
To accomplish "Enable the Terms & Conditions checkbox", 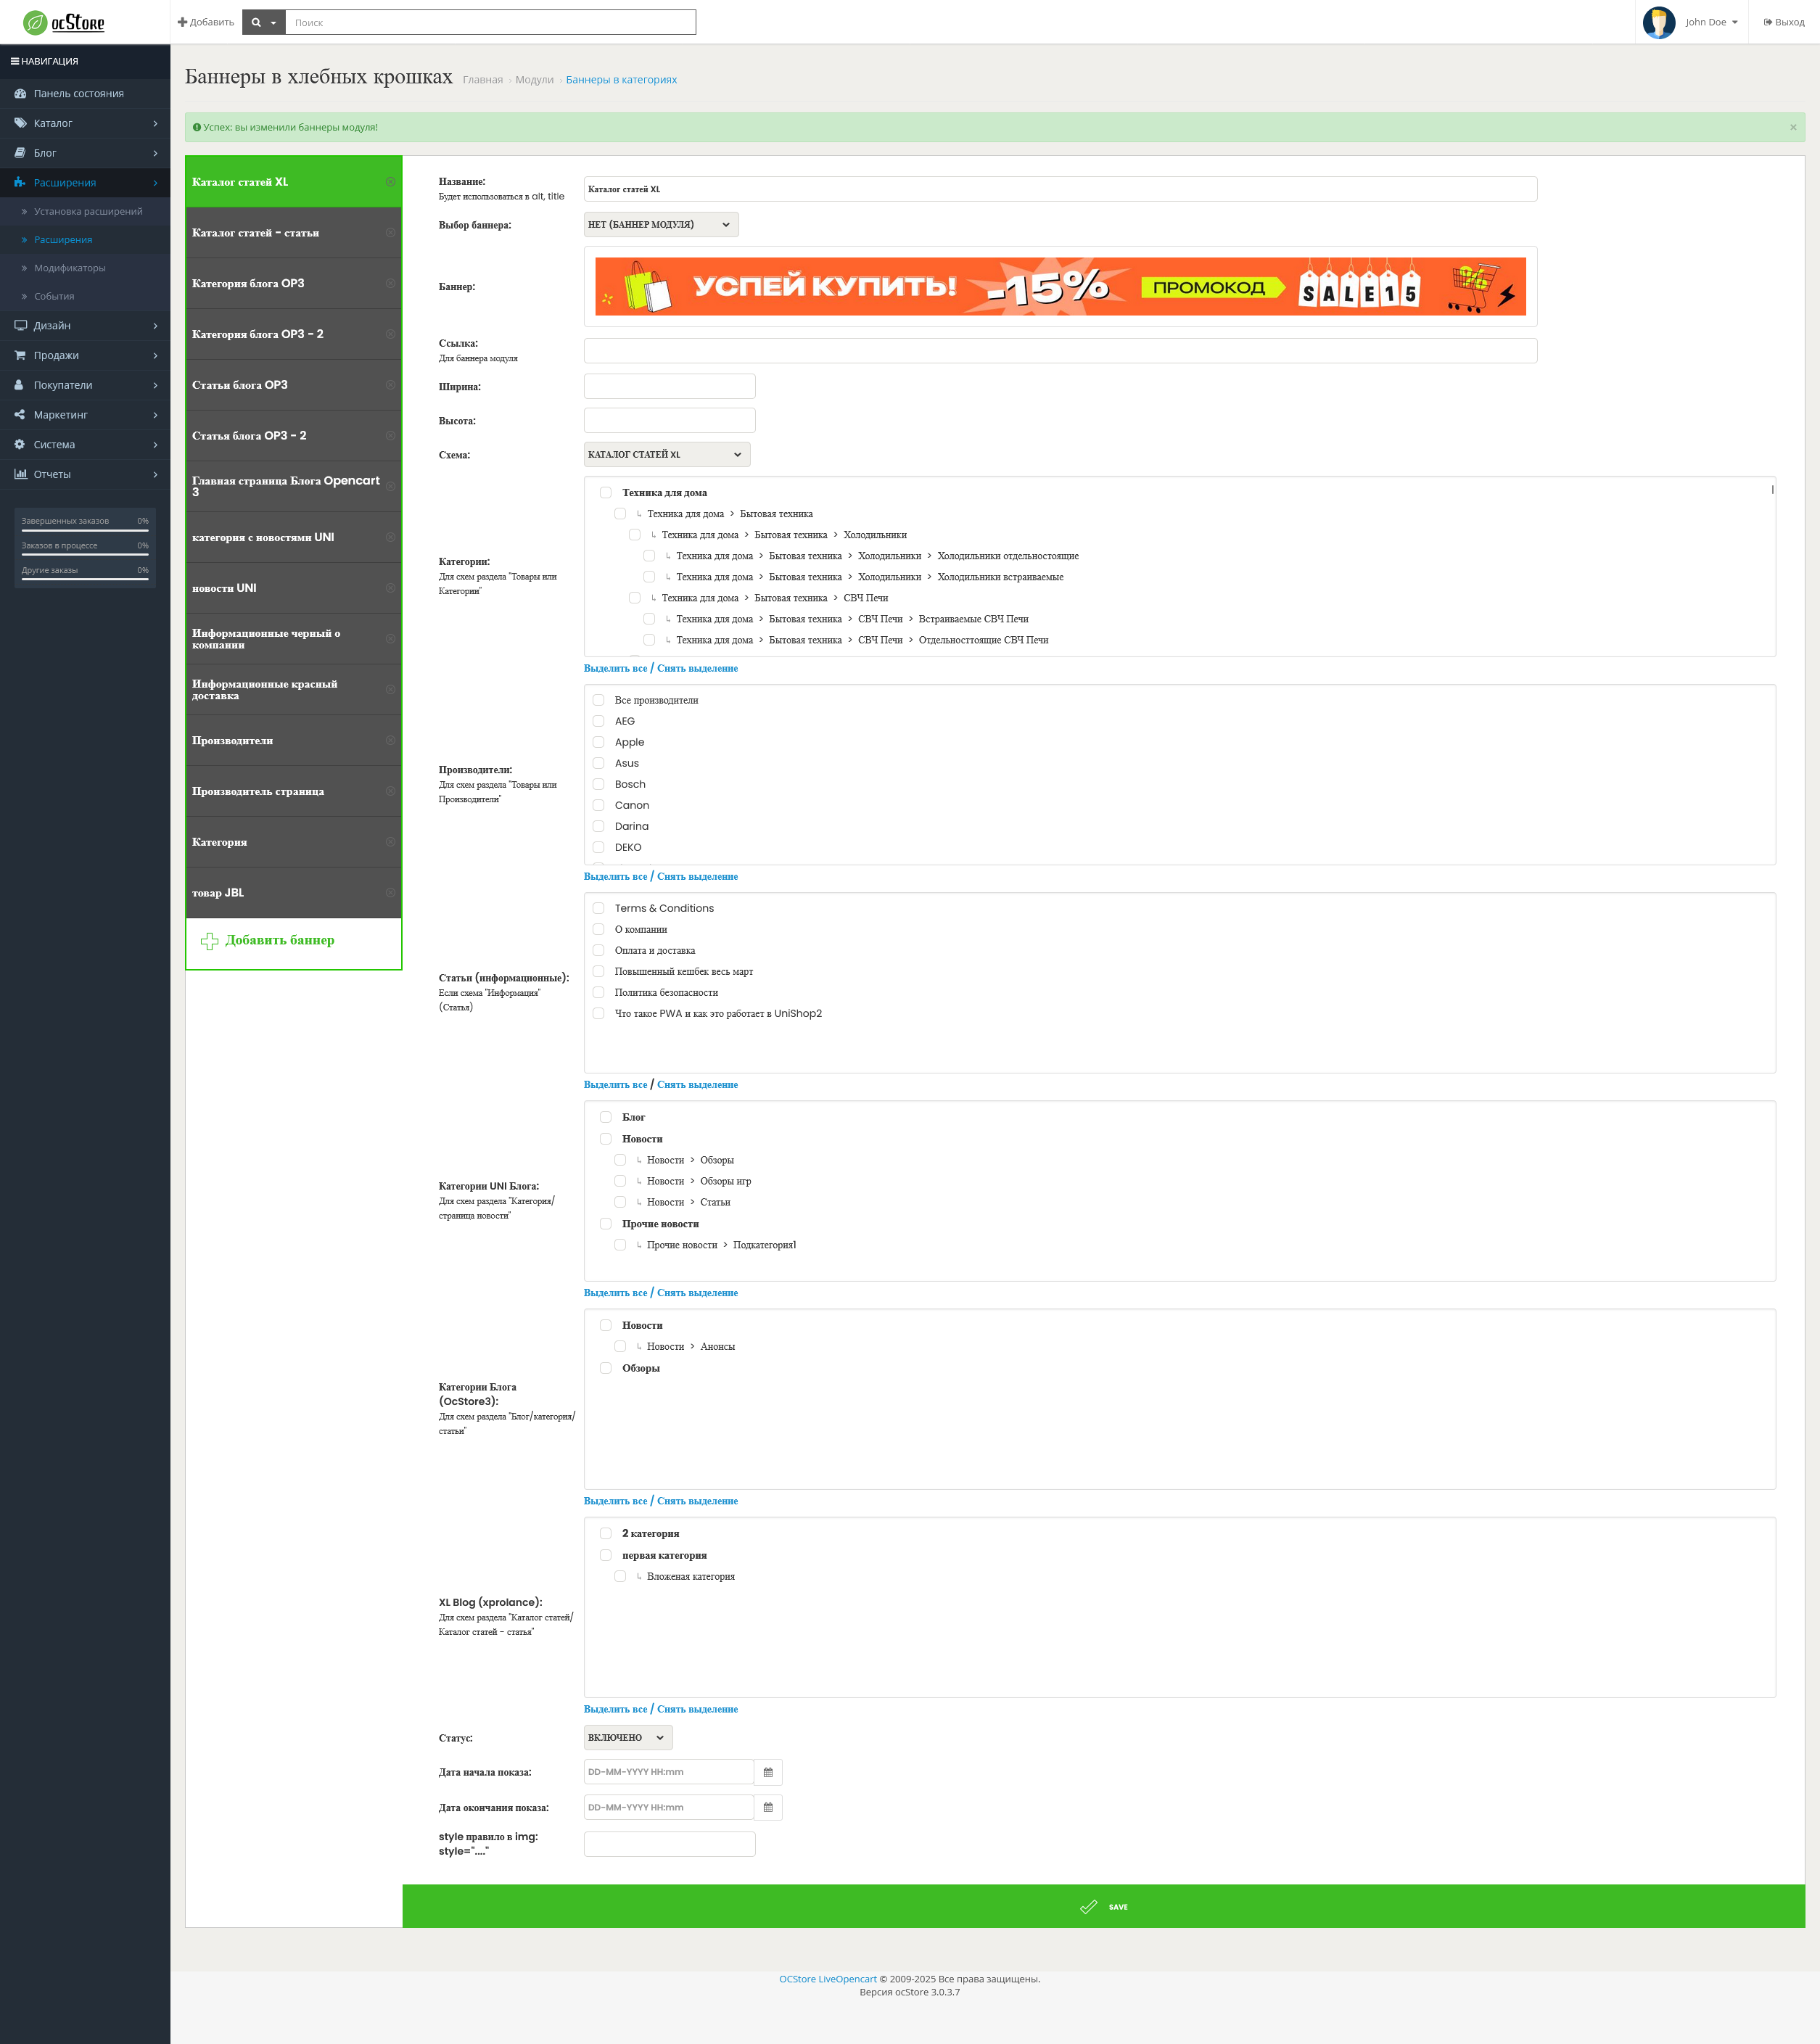I will (x=598, y=908).
